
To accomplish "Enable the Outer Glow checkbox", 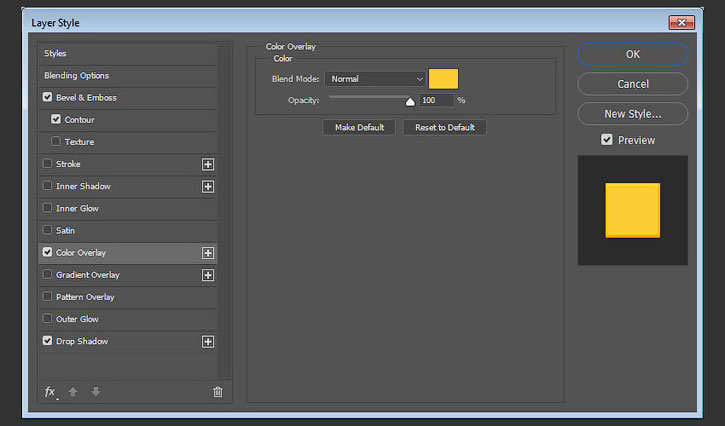I will point(48,319).
